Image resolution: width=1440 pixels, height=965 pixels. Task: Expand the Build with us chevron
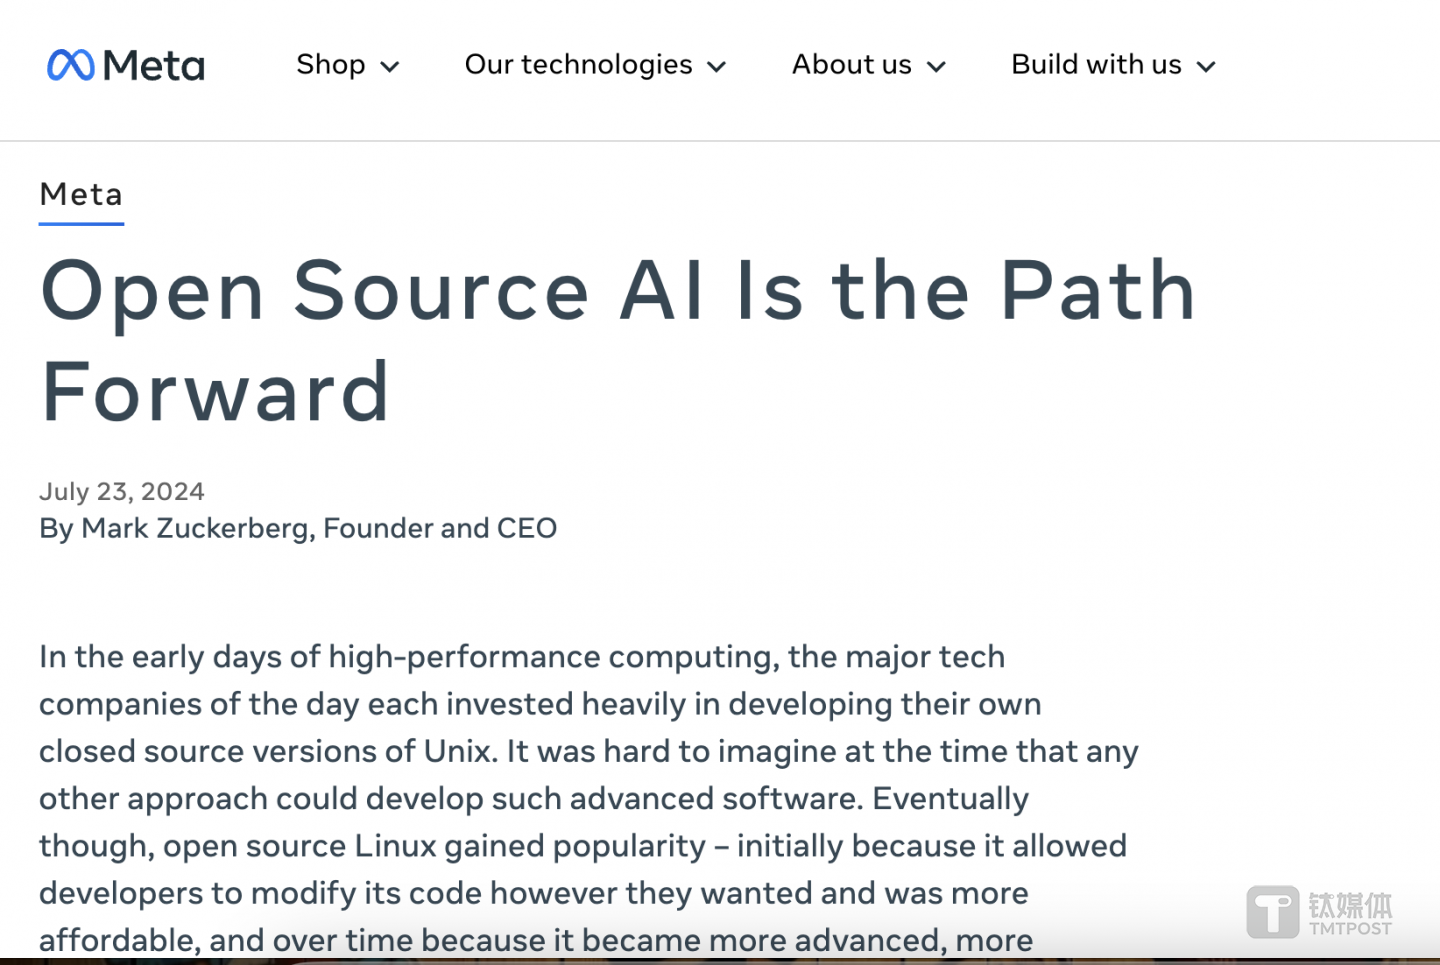point(1207,67)
